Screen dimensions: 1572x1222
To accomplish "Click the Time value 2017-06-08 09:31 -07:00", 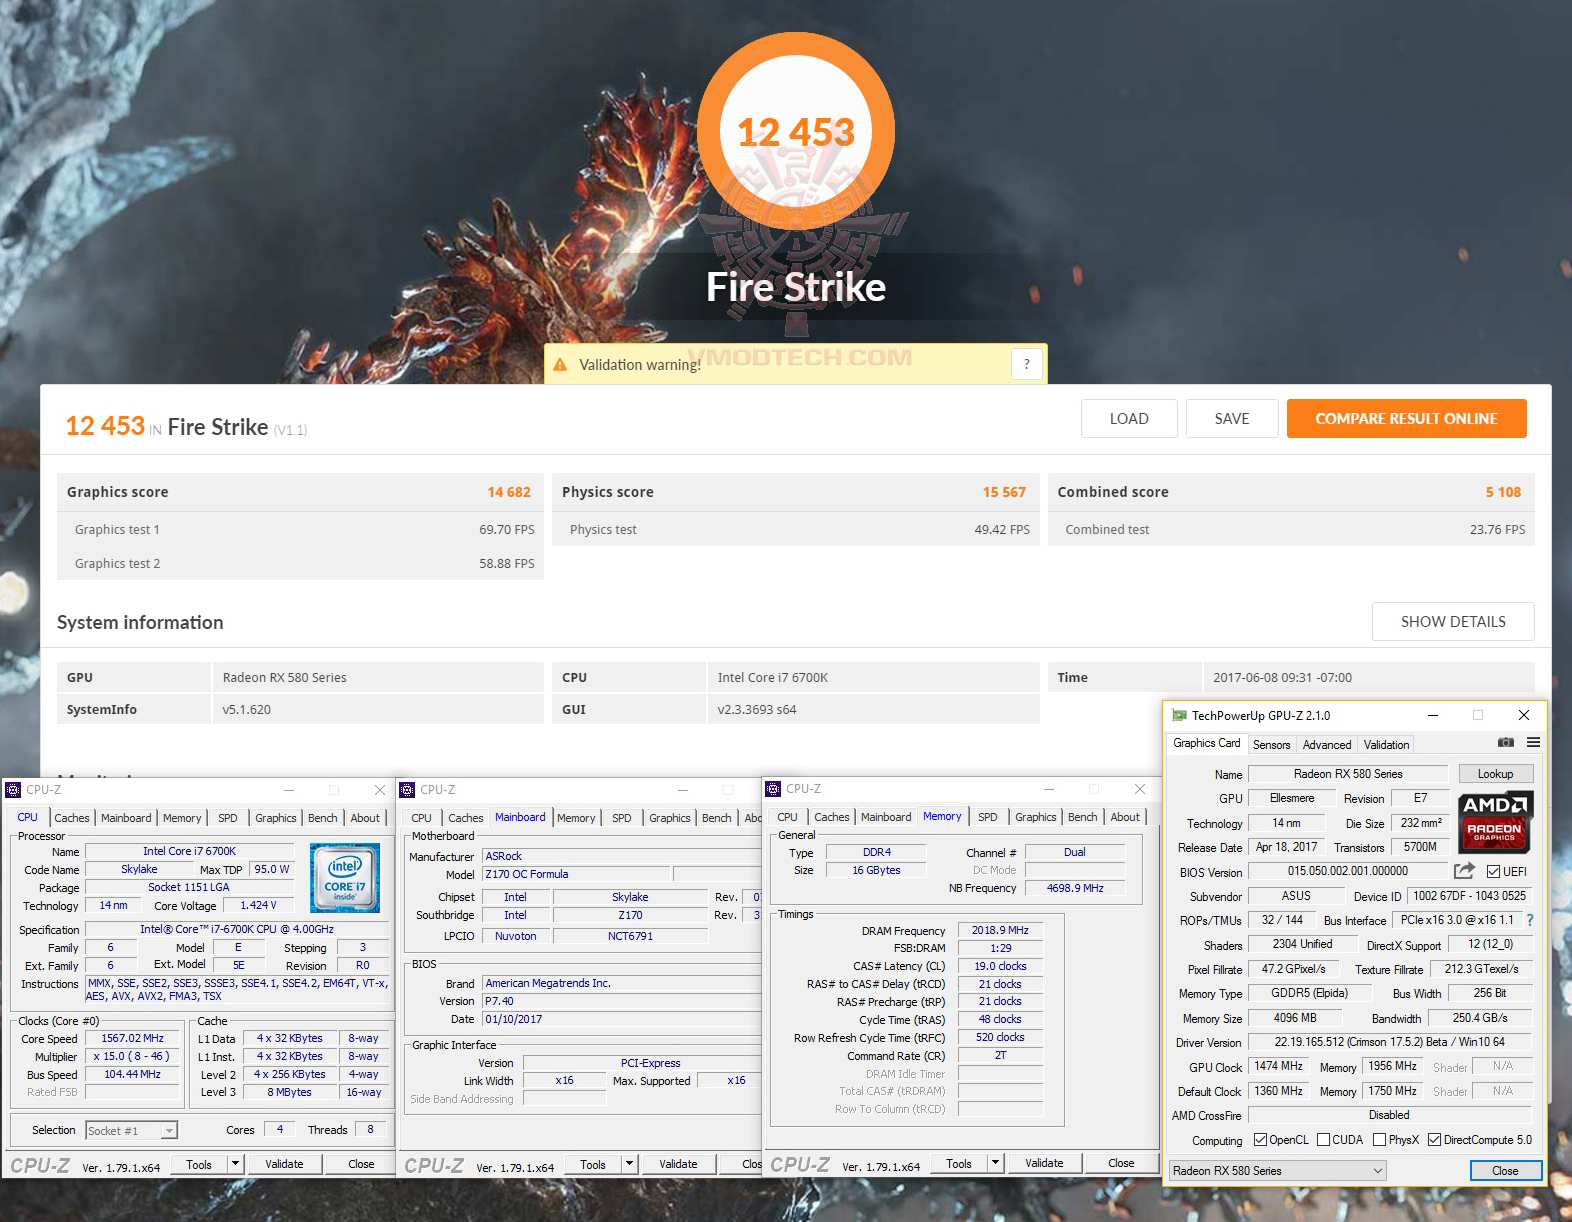I will click(x=1282, y=677).
